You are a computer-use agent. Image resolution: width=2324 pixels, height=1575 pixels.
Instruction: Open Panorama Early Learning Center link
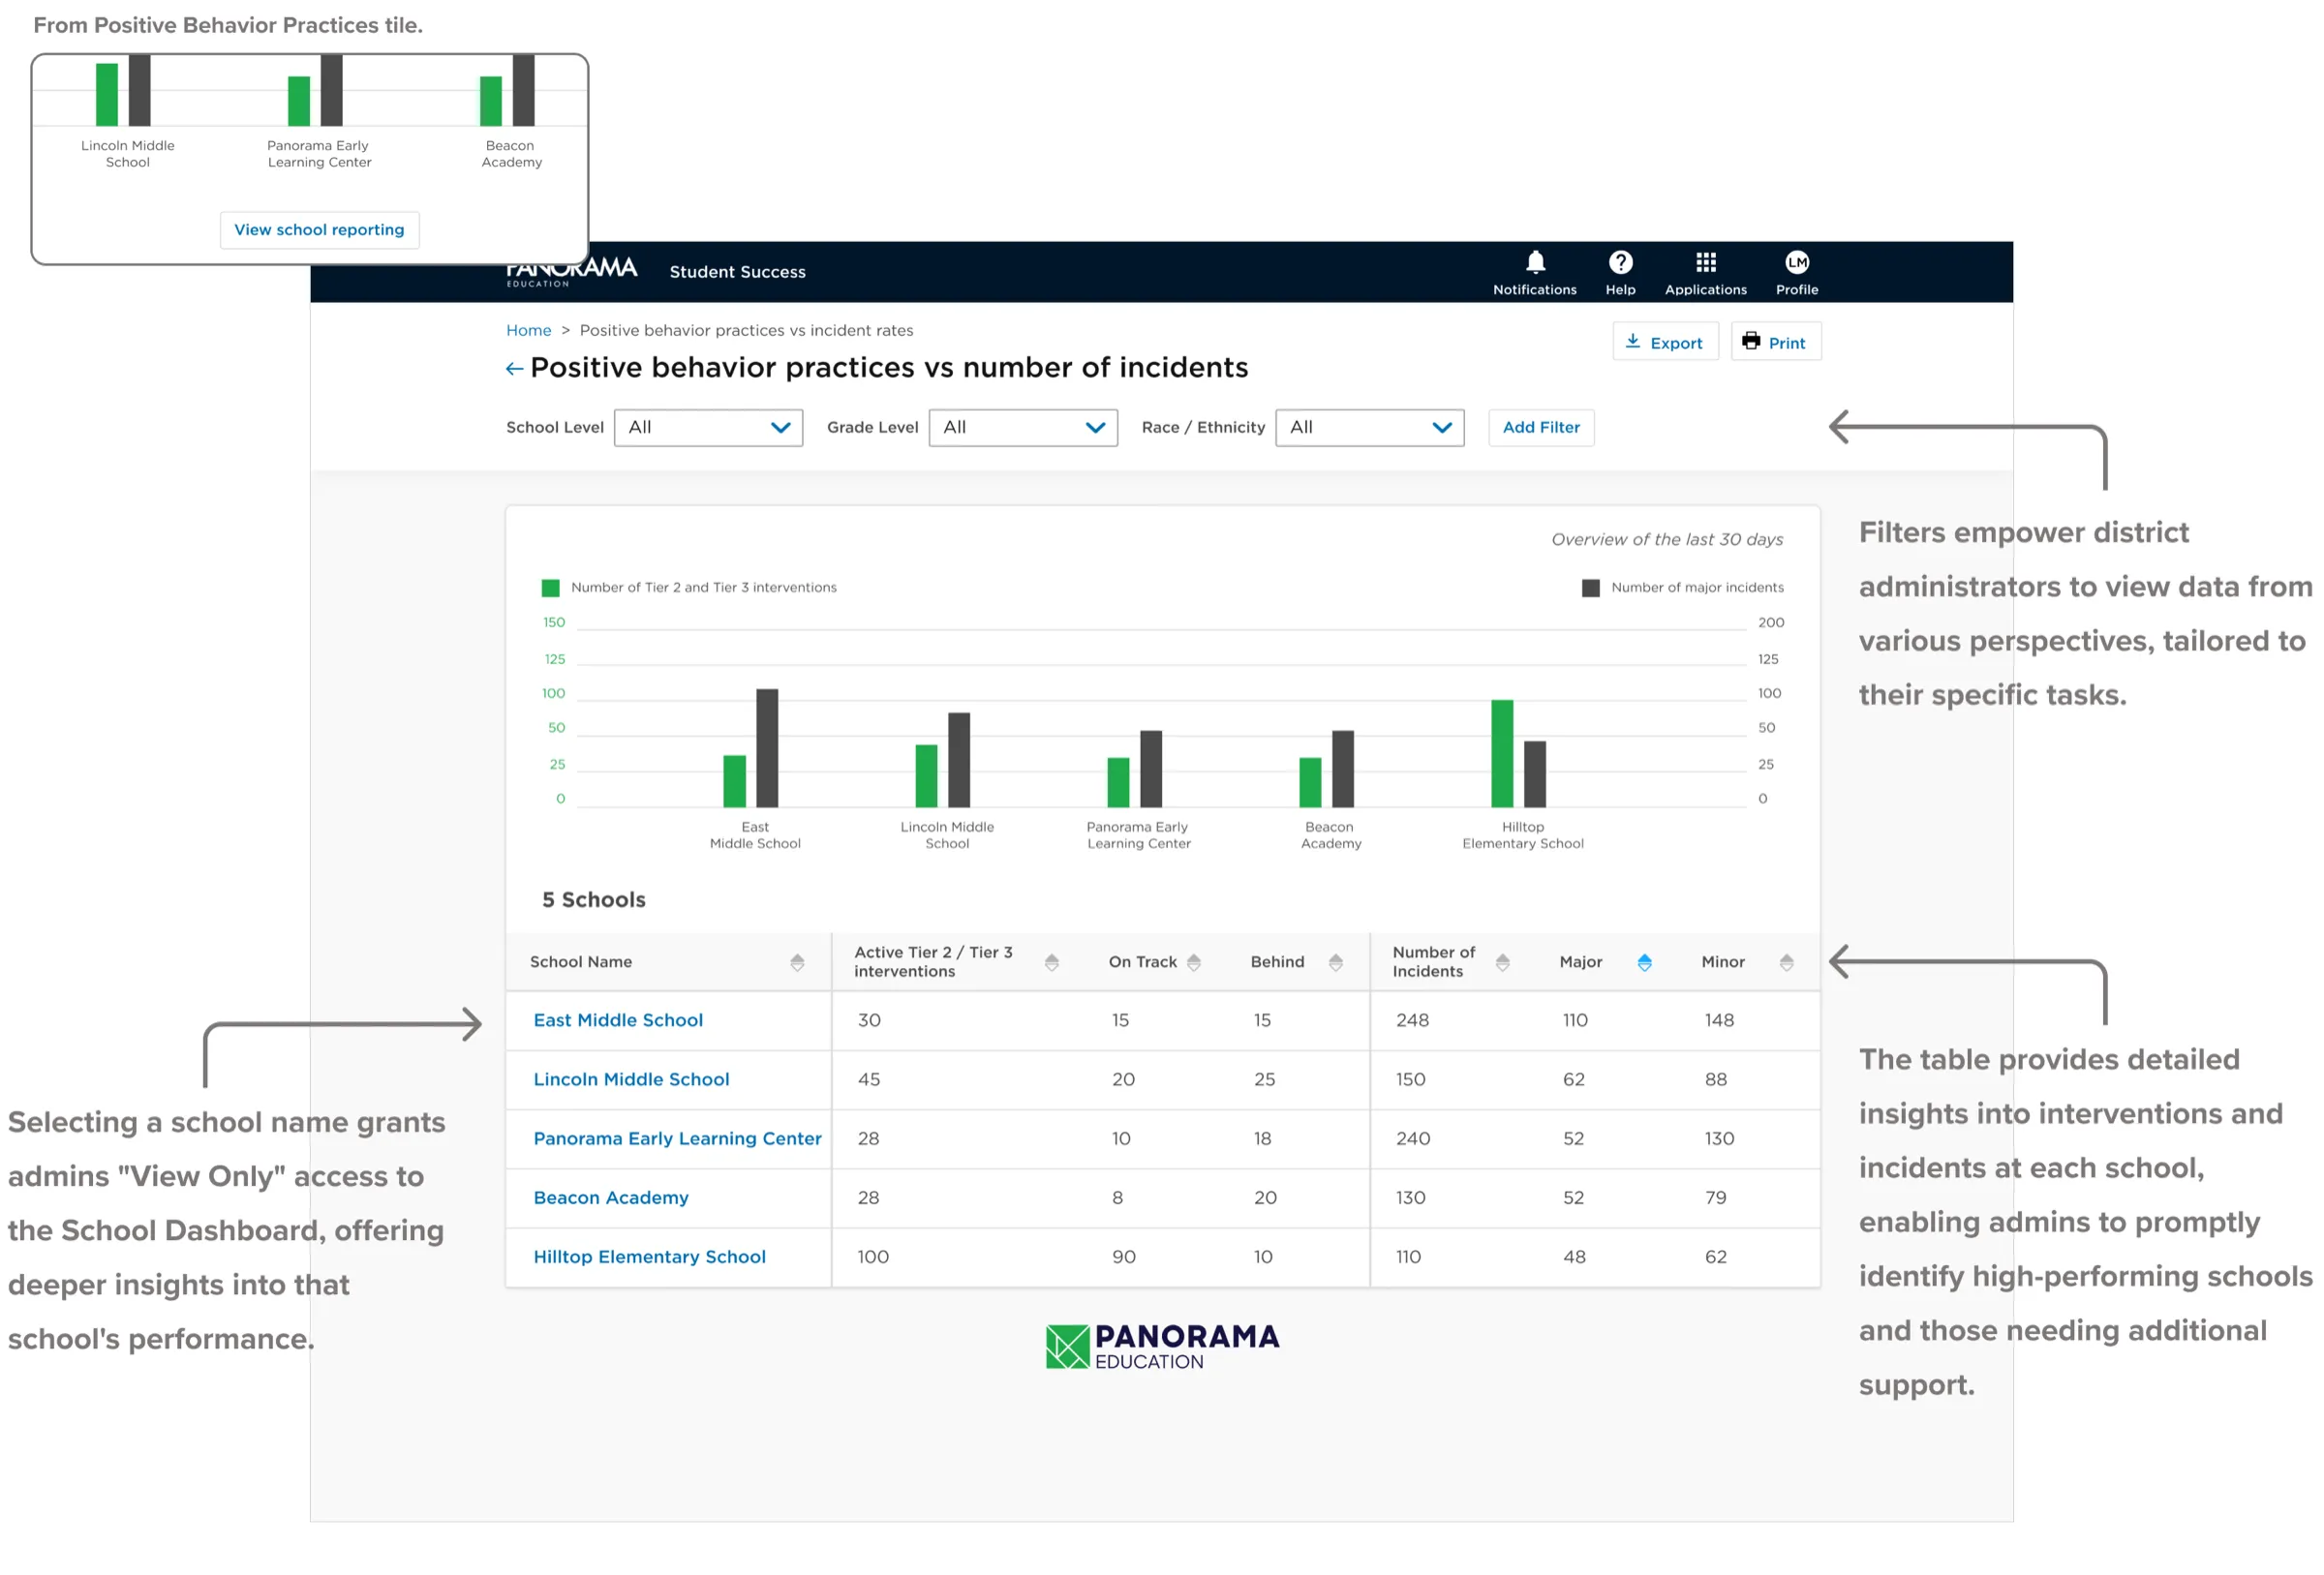click(x=677, y=1138)
